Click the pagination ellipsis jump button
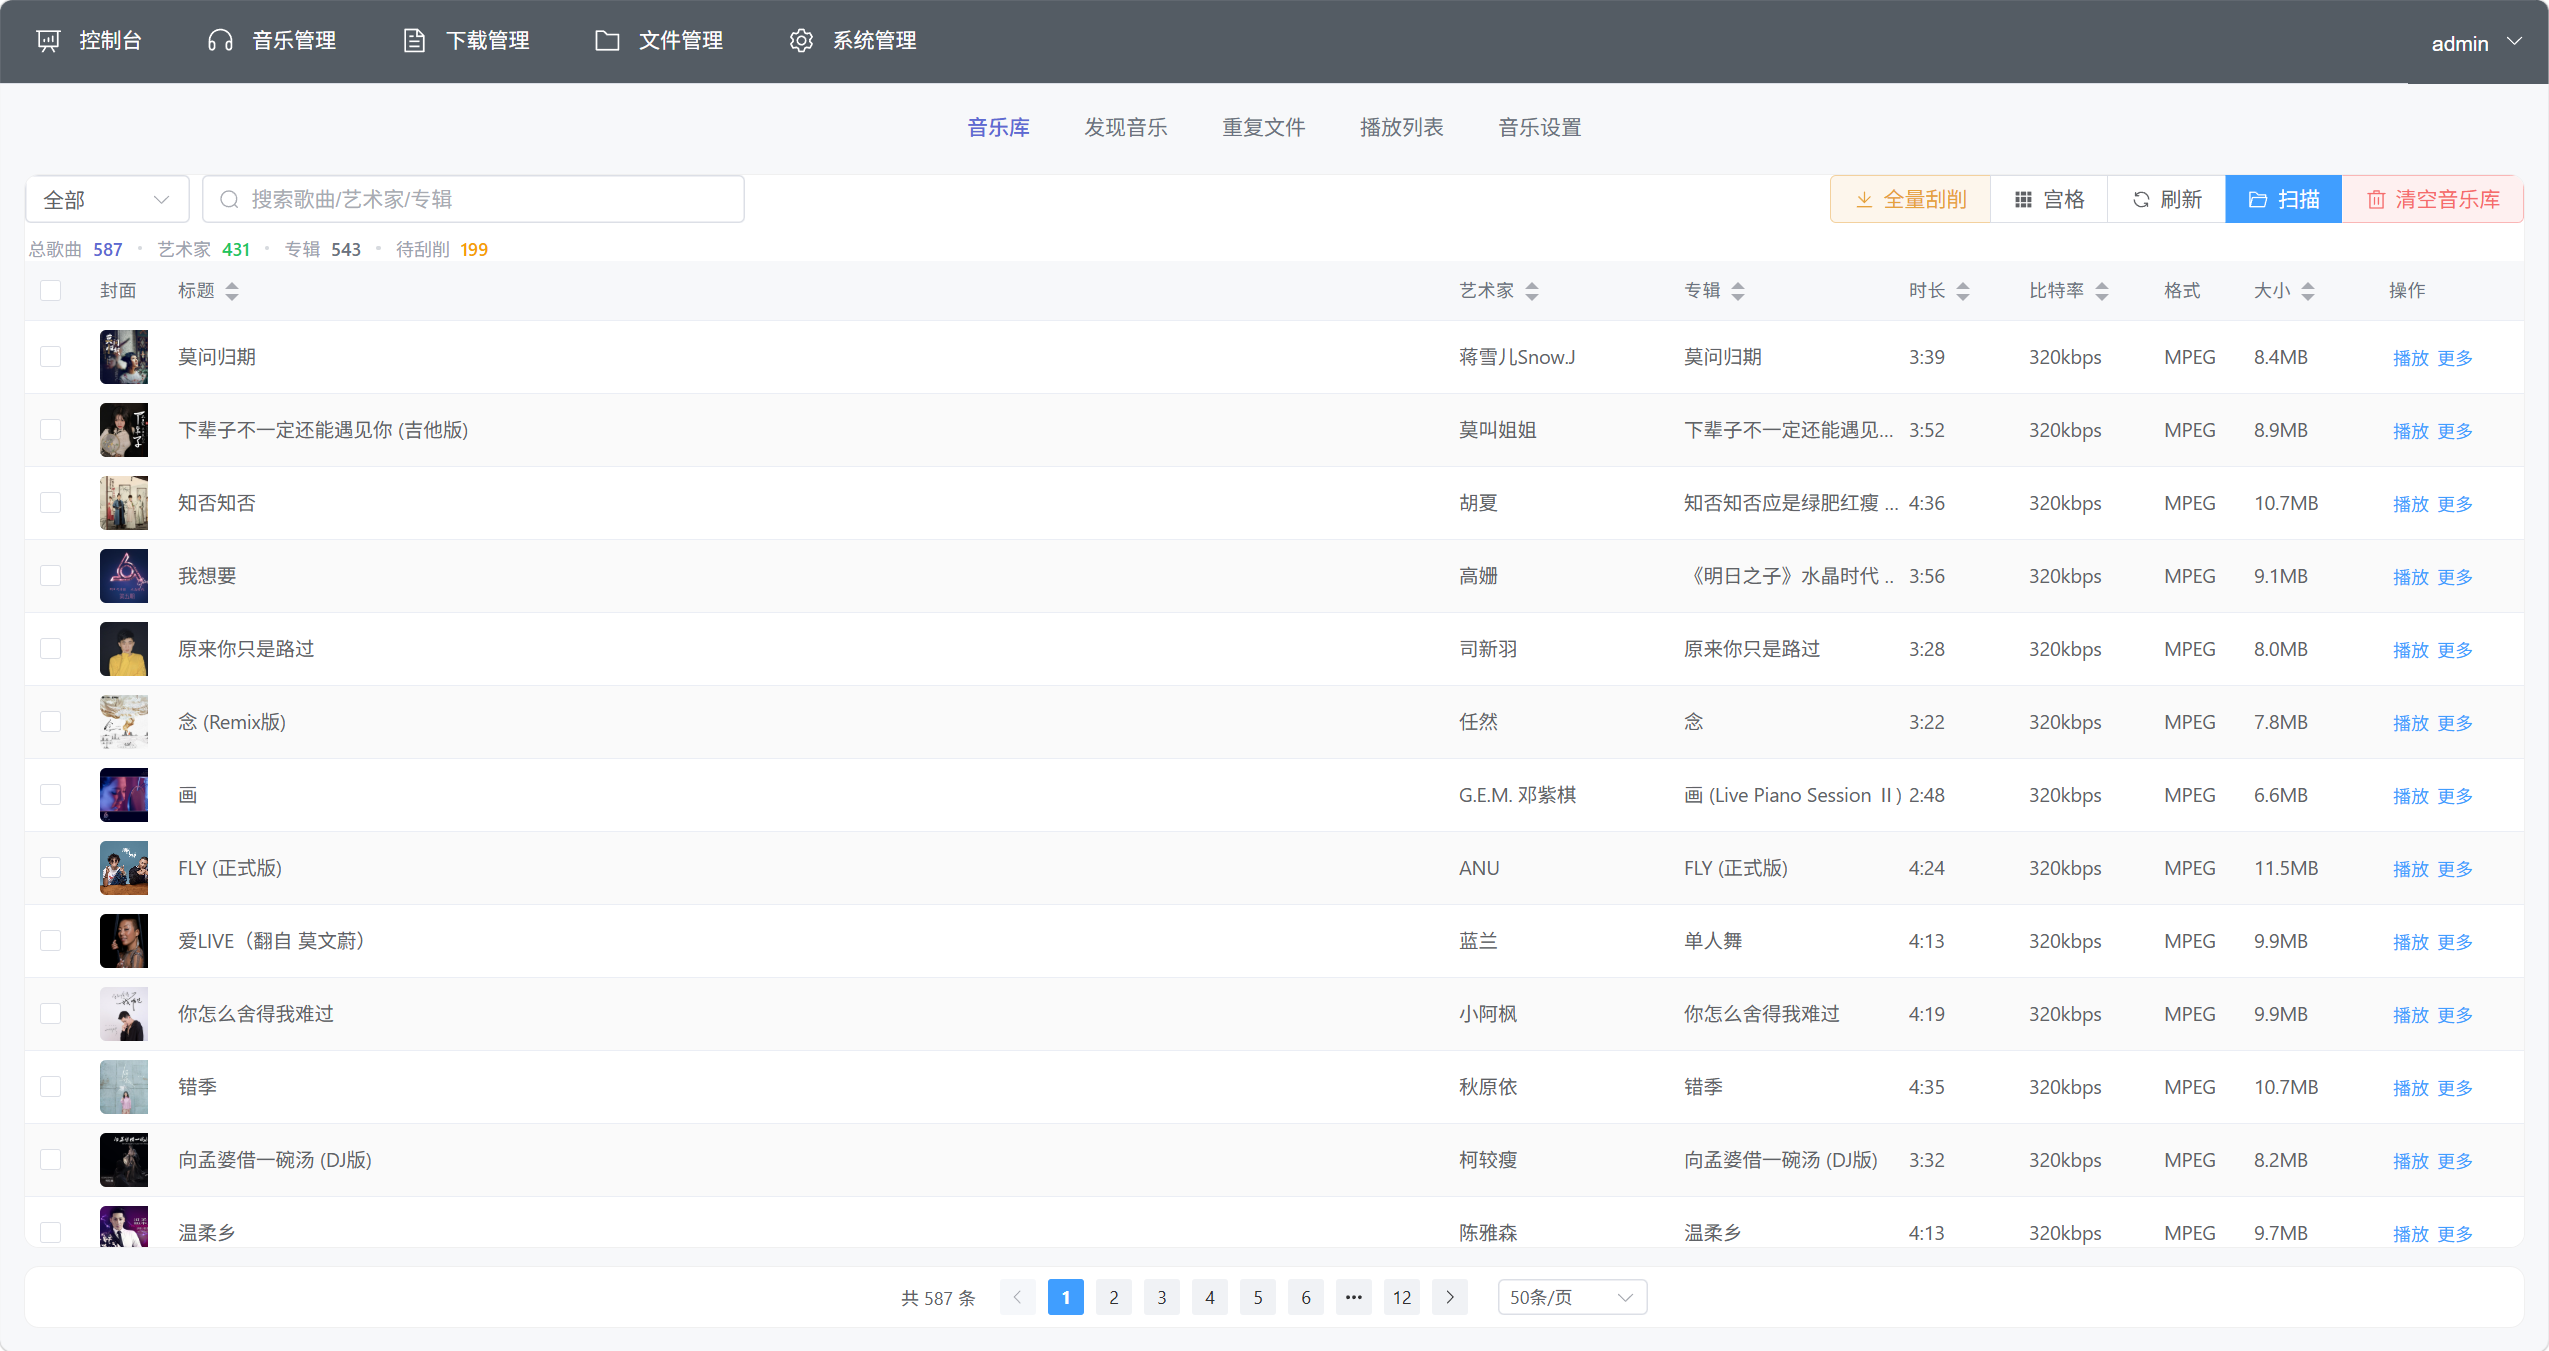2549x1351 pixels. (x=1354, y=1297)
